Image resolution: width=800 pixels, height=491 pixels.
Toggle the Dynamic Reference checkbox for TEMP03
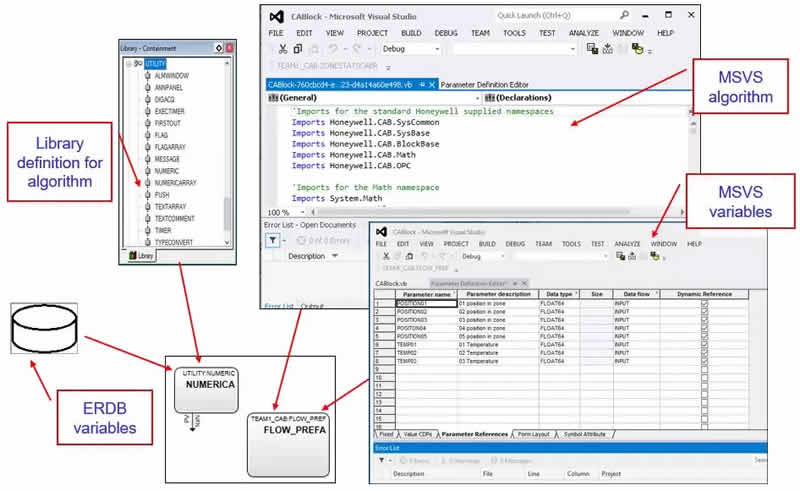705,361
